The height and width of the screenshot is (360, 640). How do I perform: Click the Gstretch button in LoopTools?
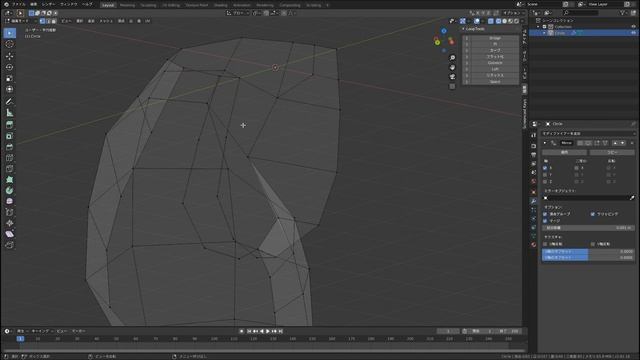coord(495,63)
